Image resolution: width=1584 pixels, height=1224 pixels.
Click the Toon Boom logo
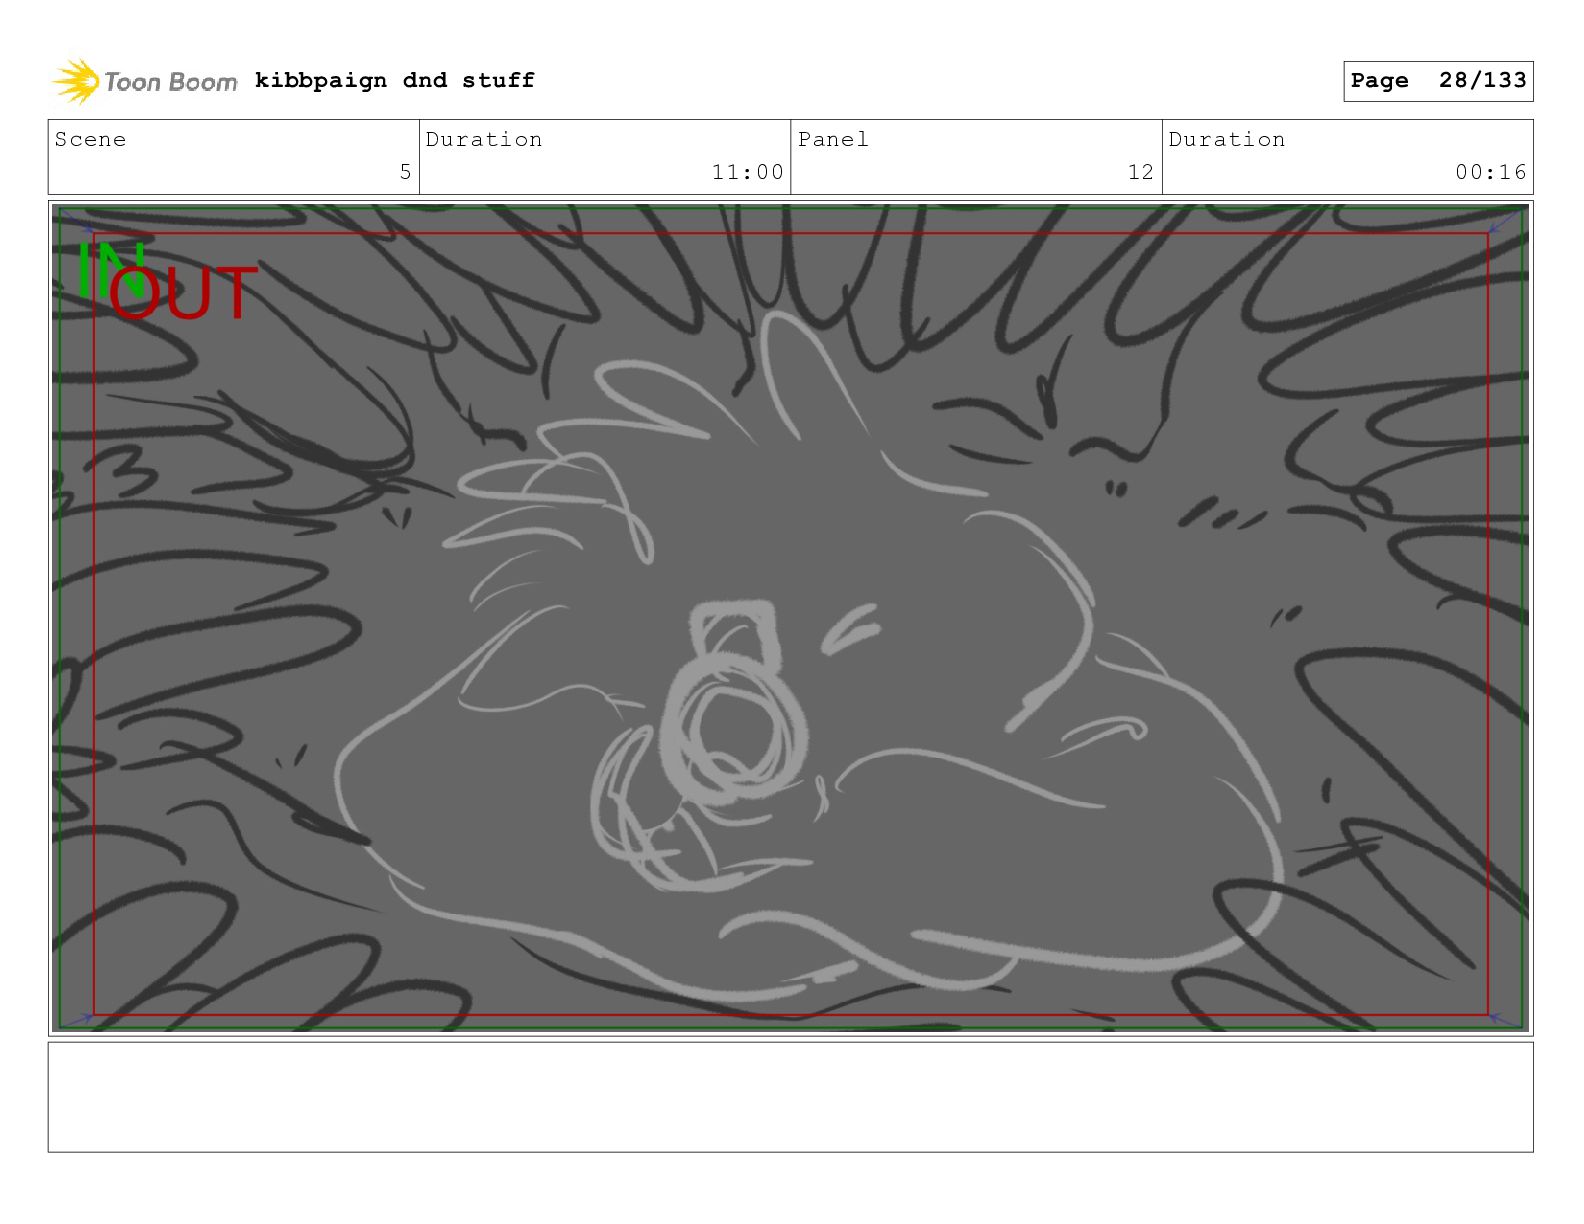coord(145,81)
